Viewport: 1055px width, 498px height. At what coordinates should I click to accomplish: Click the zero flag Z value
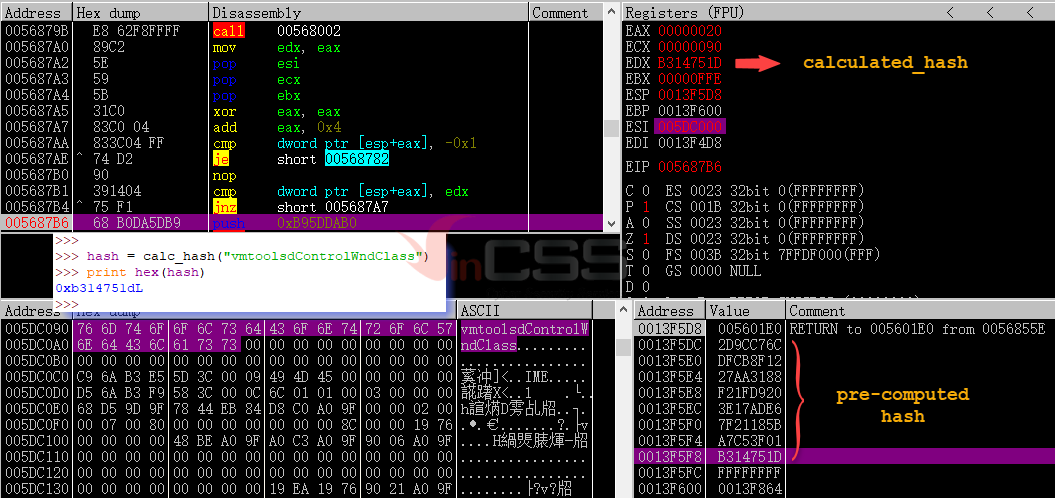point(645,239)
